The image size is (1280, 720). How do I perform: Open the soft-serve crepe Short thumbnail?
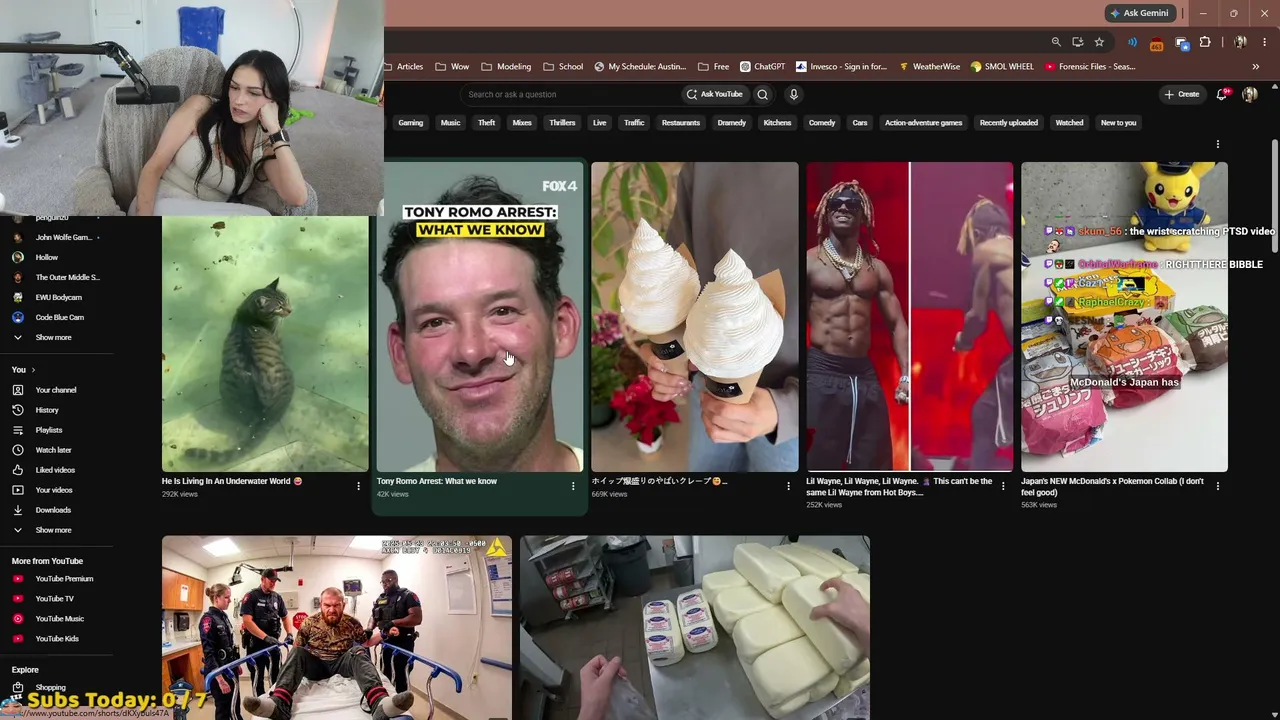(x=695, y=317)
